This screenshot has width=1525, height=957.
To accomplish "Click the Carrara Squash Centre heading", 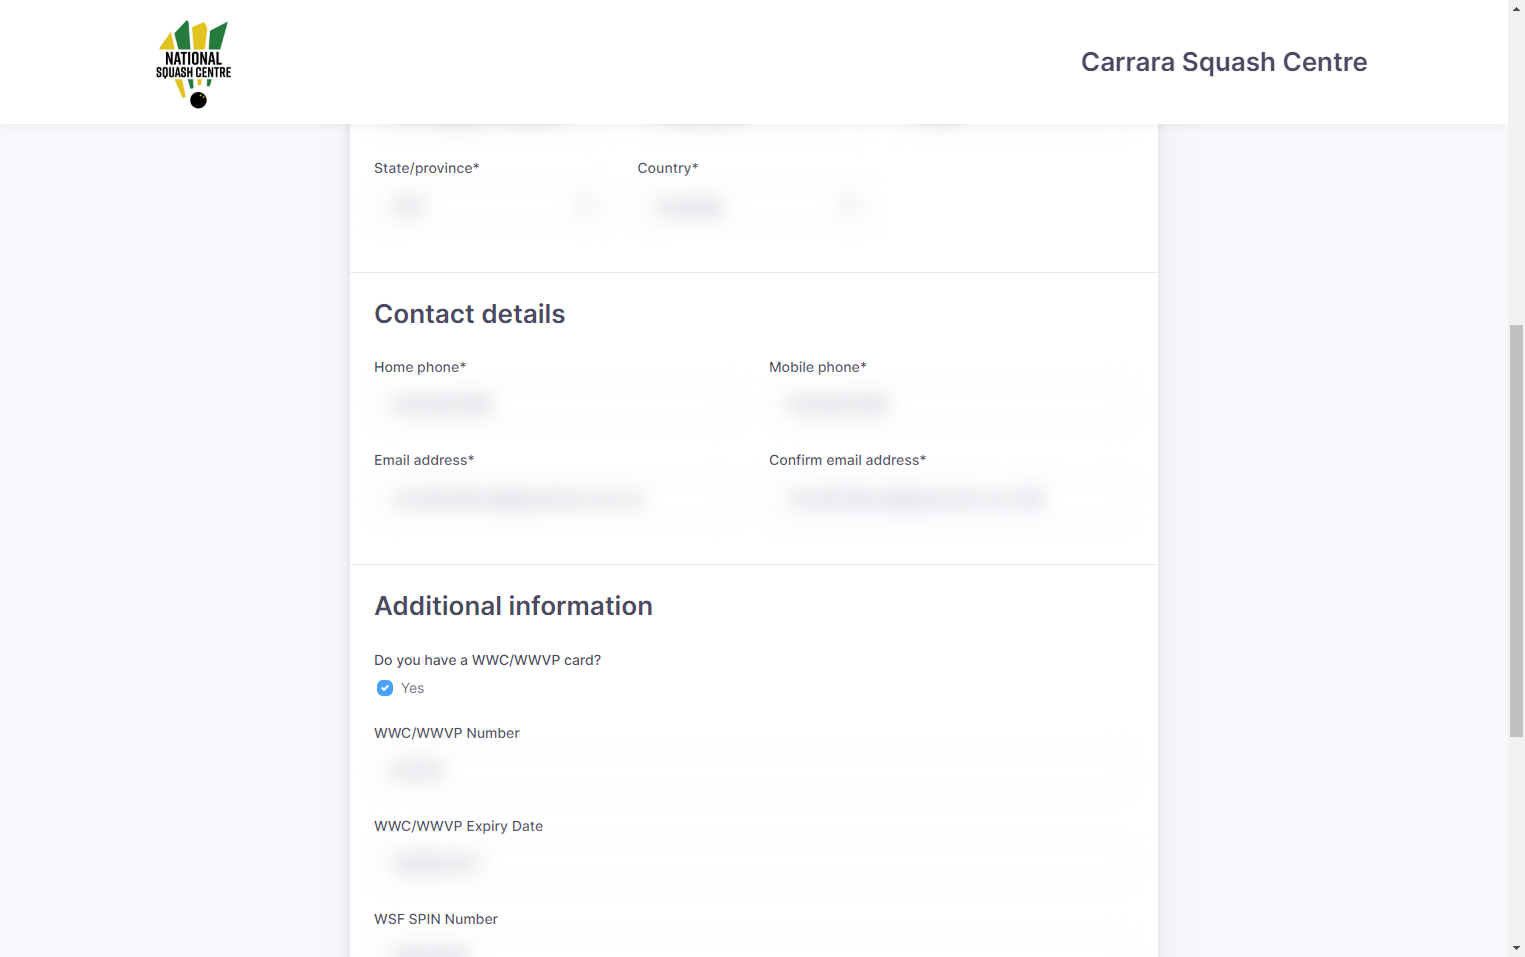I will coord(1224,62).
